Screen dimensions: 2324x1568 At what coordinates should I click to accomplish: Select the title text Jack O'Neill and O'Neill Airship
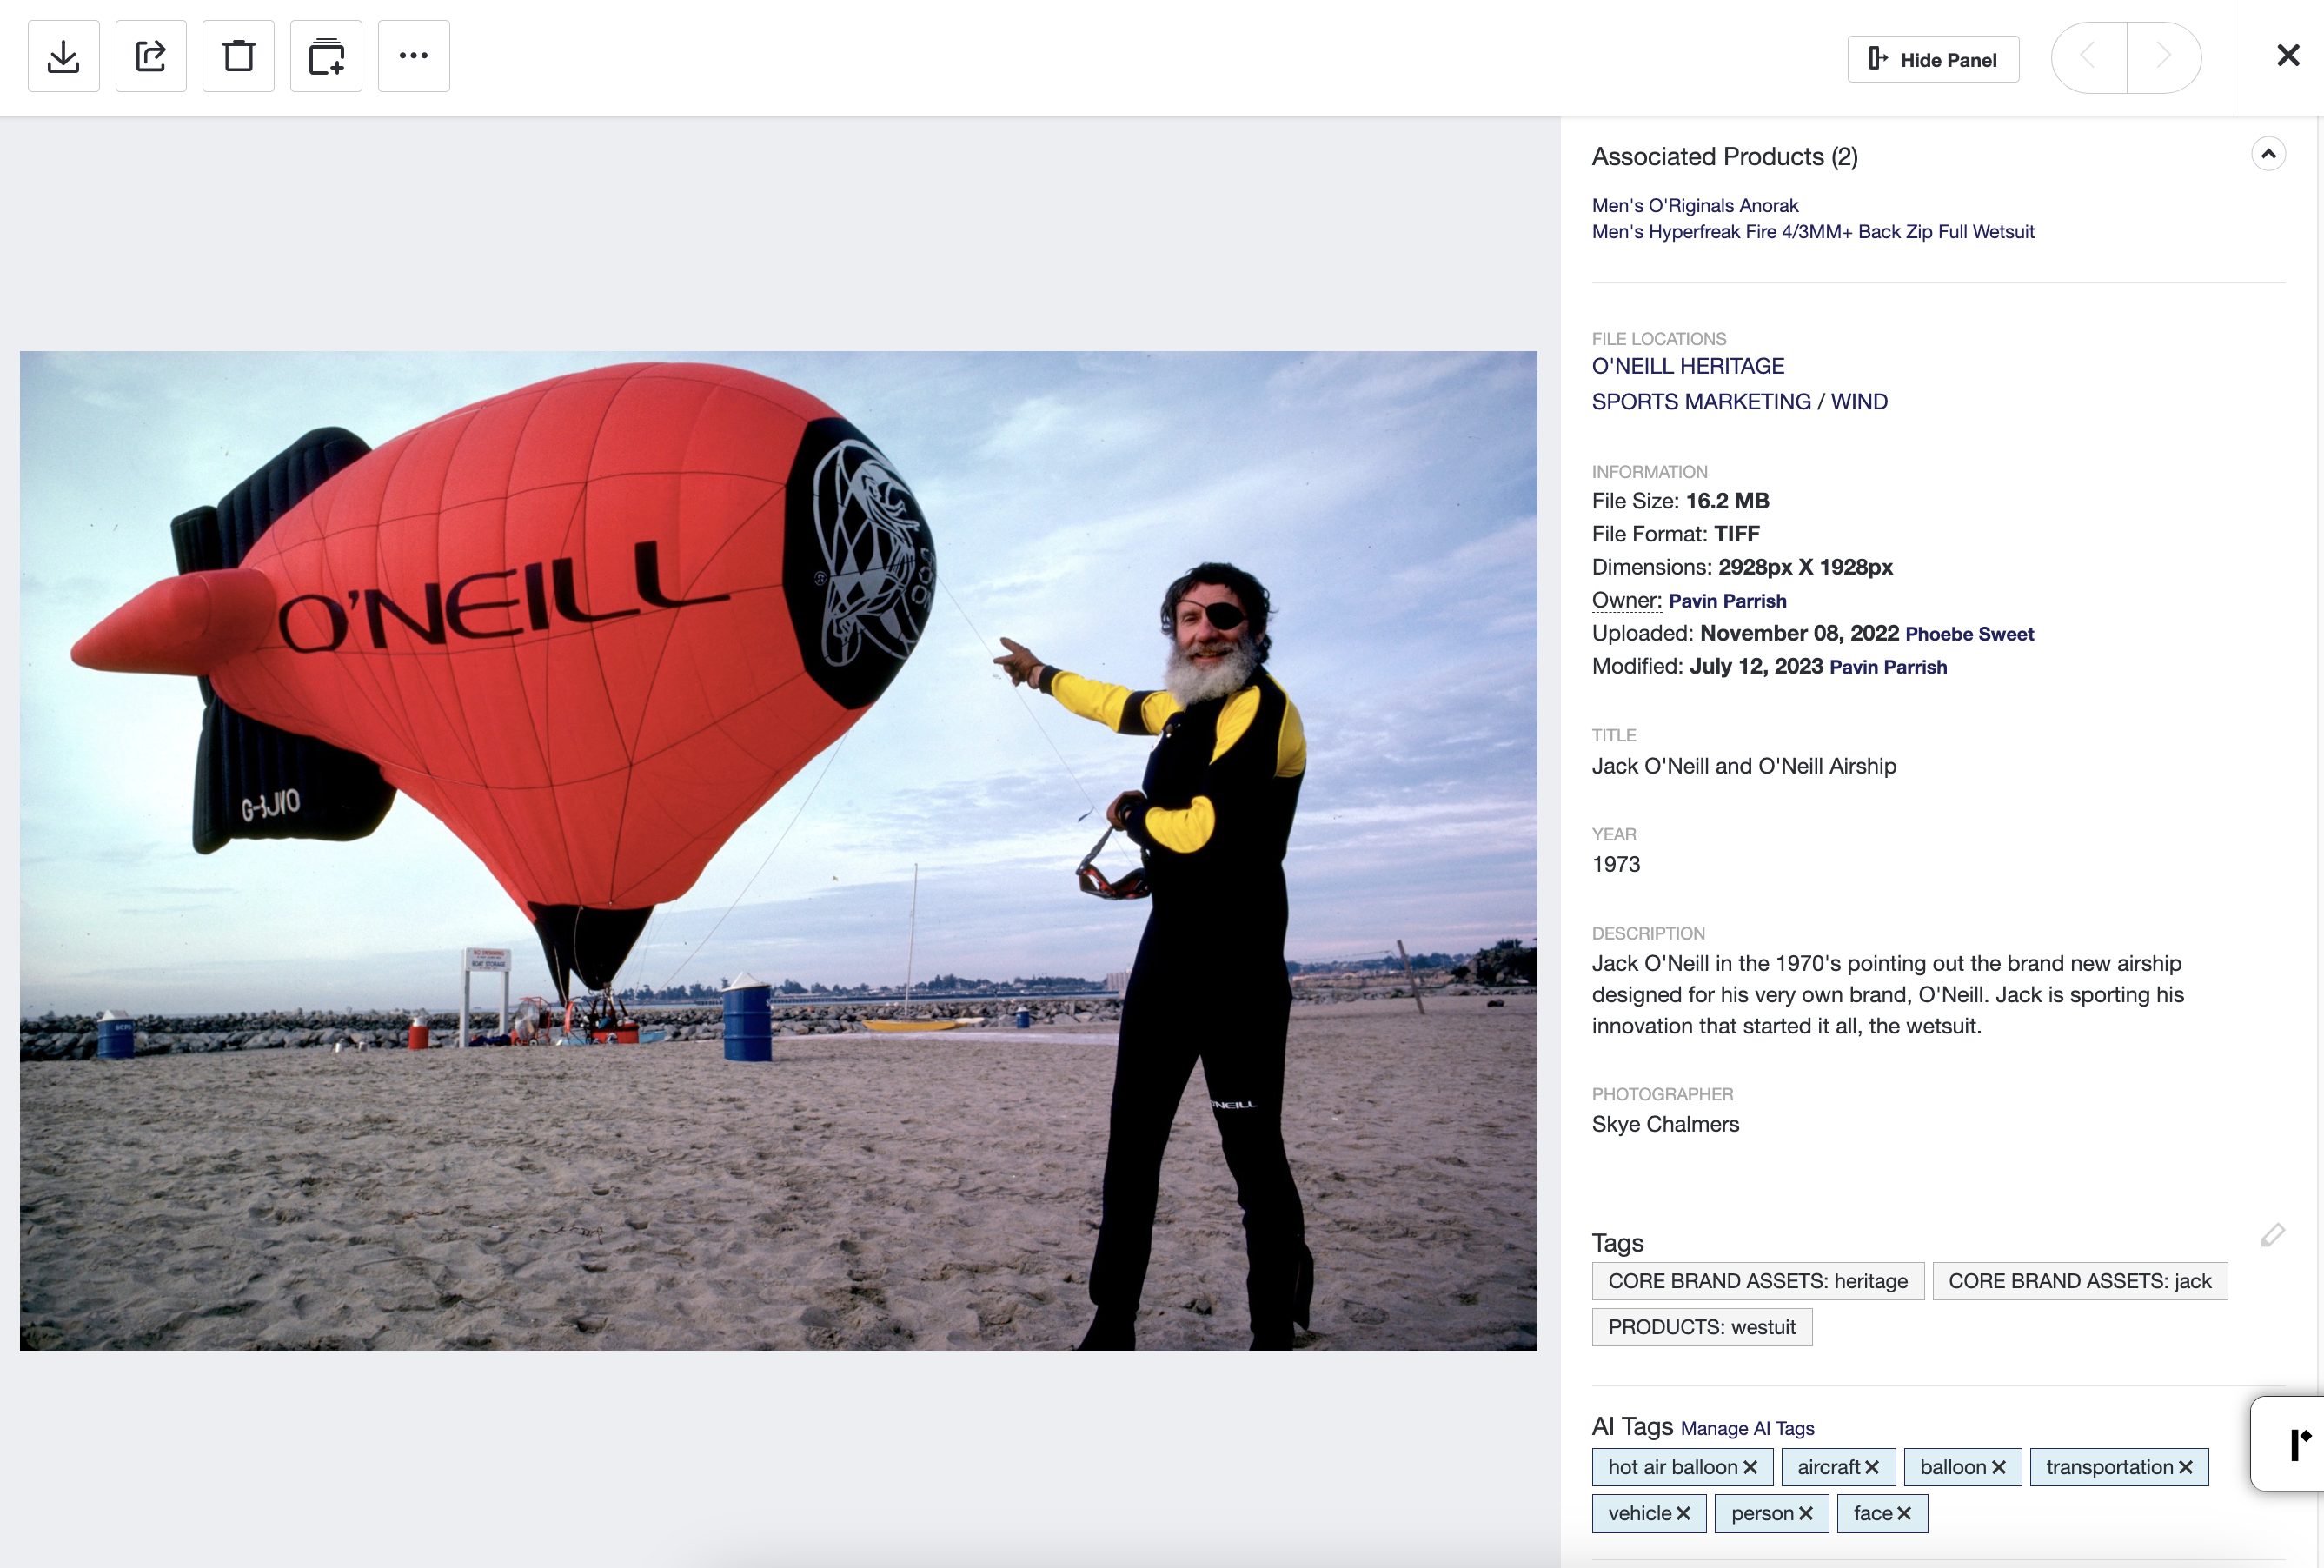click(x=1744, y=766)
